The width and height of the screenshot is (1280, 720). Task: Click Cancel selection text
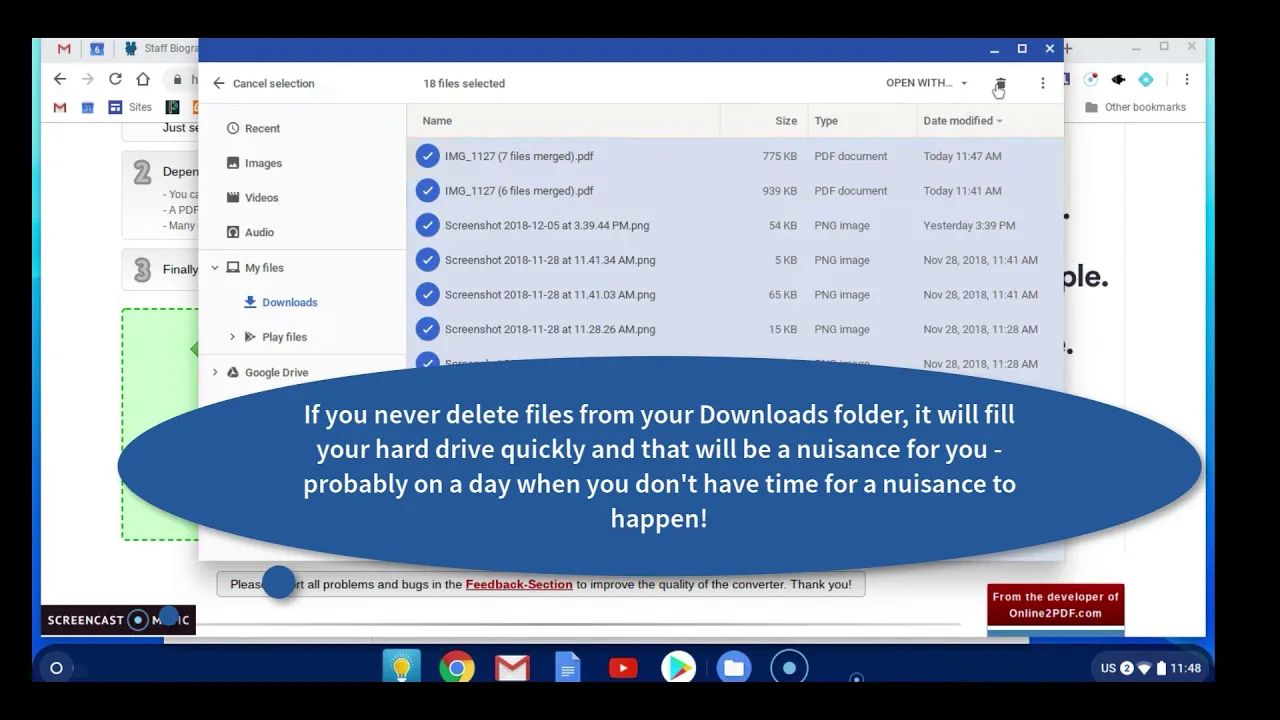coord(273,84)
